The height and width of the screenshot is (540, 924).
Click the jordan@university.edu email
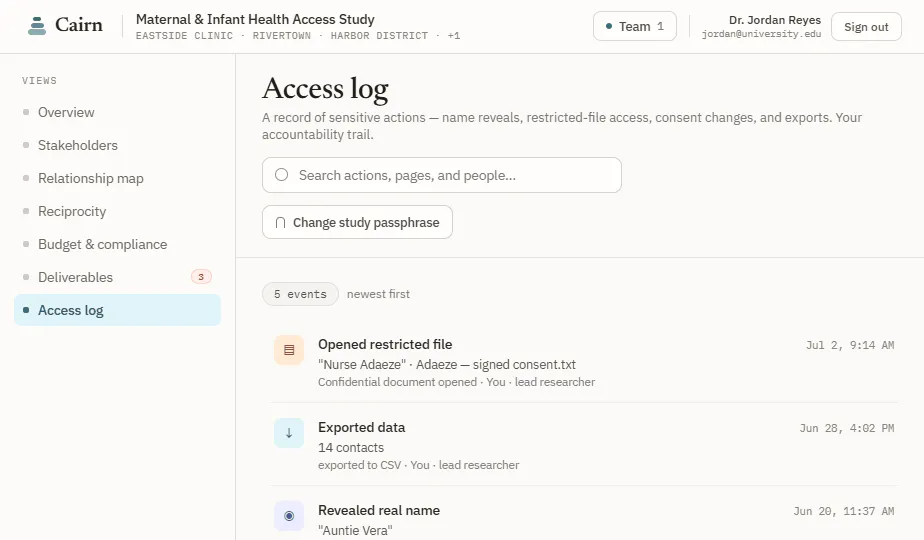pos(761,34)
